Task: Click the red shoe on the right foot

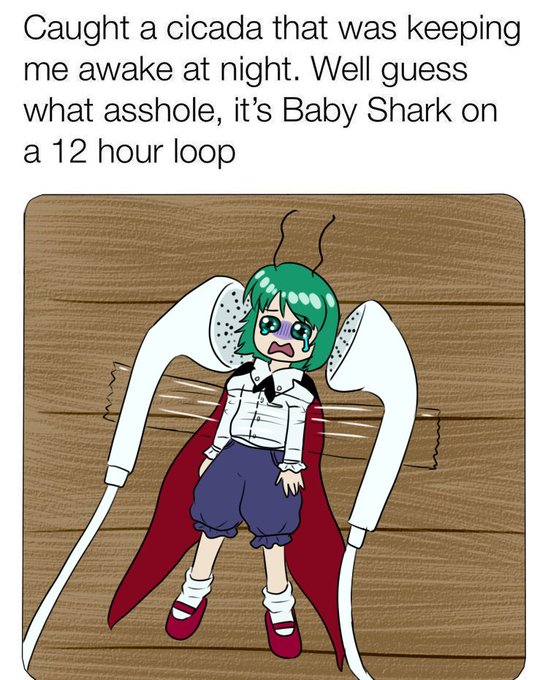Action: (x=283, y=634)
